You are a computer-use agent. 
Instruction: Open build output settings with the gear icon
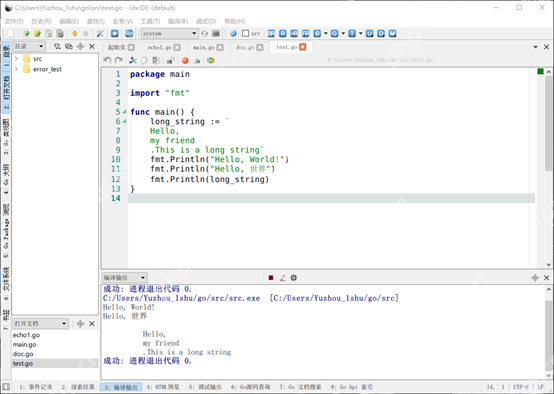pos(294,278)
